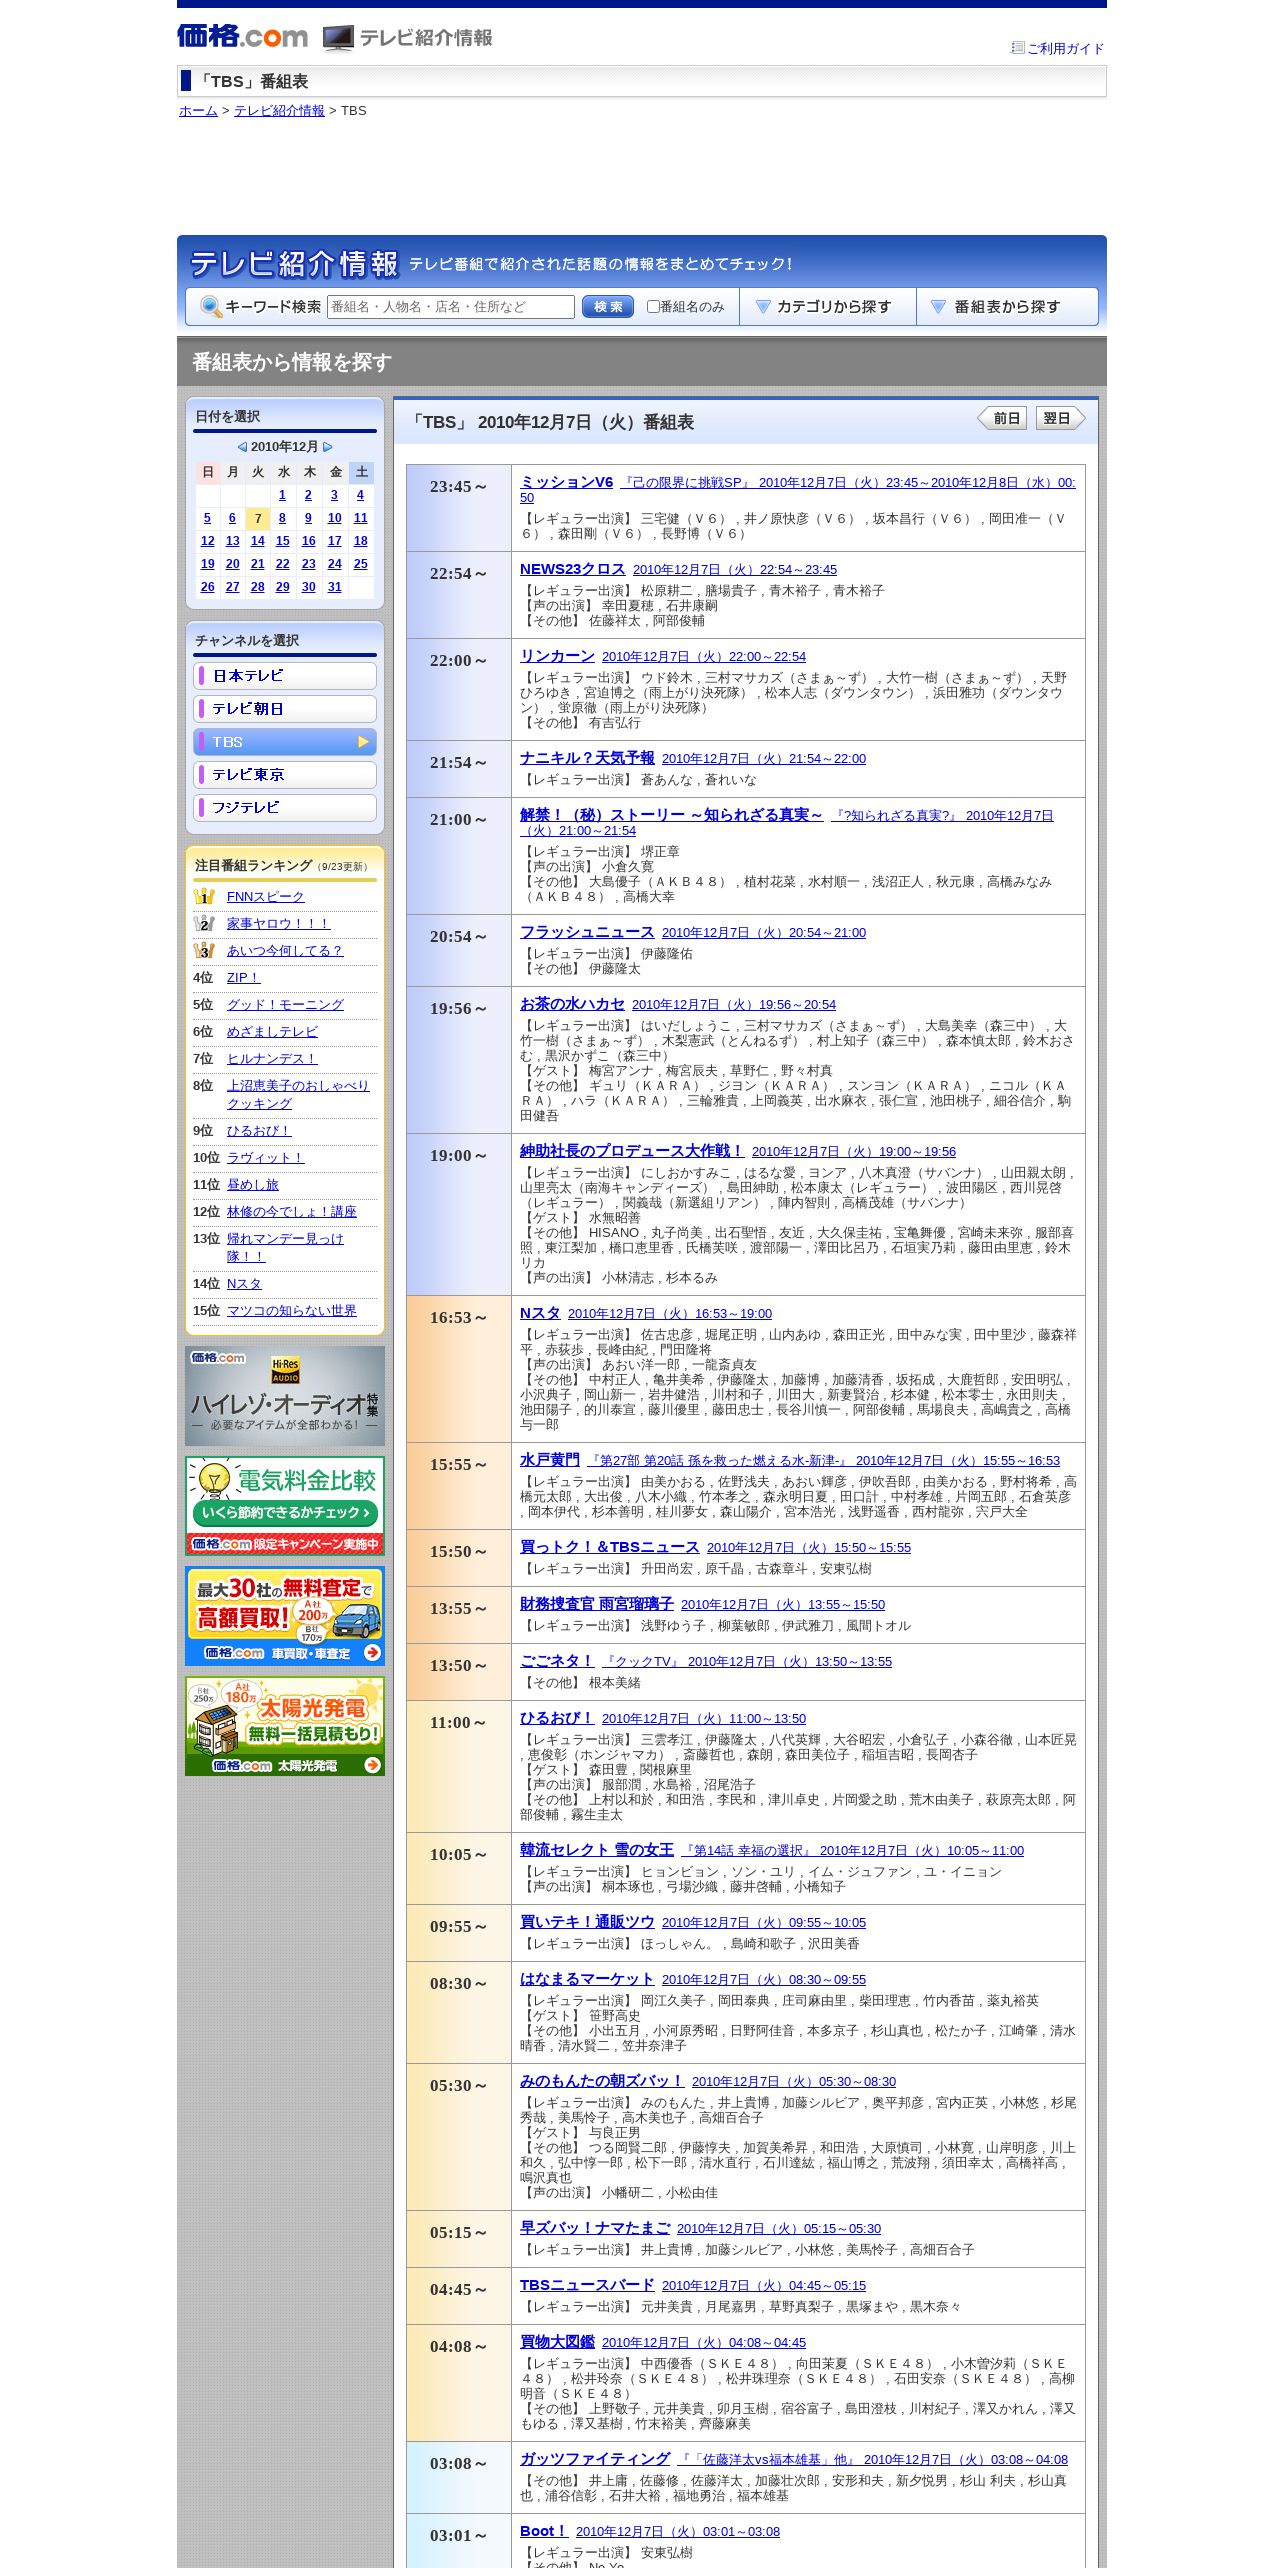The height and width of the screenshot is (2568, 1284).
Task: Open ひるおび！ 11:00 program link
Action: pos(557,1718)
